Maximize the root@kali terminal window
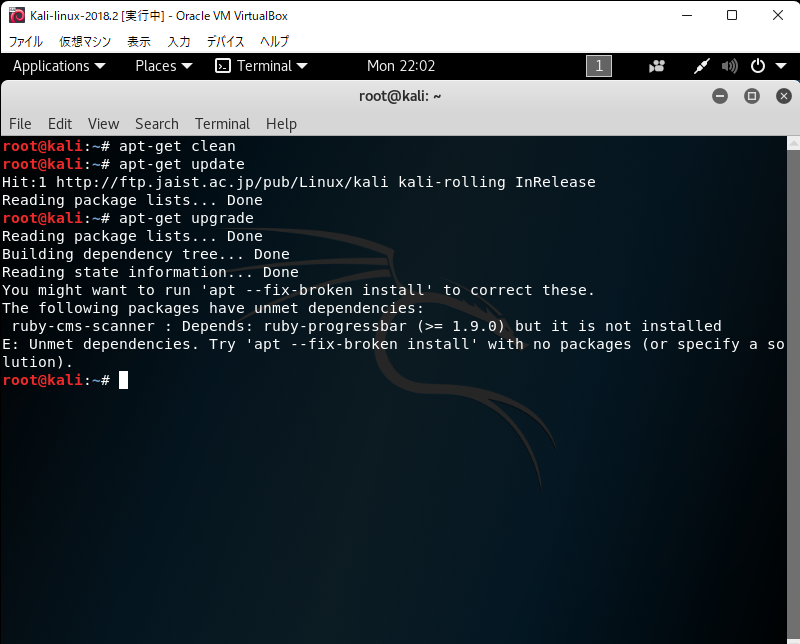The height and width of the screenshot is (644, 800). point(752,96)
